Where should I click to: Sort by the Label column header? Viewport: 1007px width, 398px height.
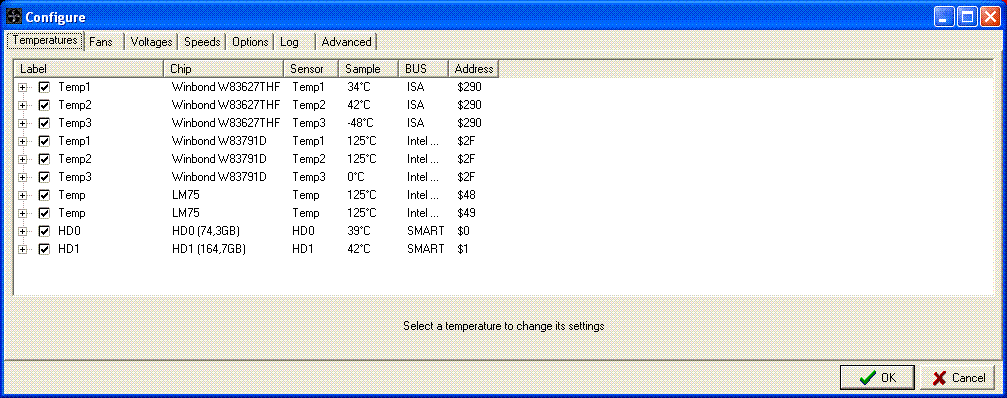(89, 69)
